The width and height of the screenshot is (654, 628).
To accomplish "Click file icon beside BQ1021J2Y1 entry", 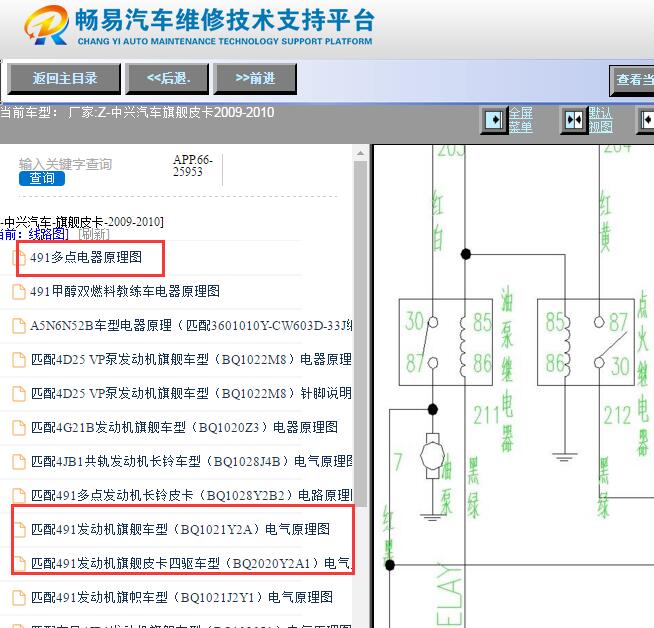I will pos(19,598).
